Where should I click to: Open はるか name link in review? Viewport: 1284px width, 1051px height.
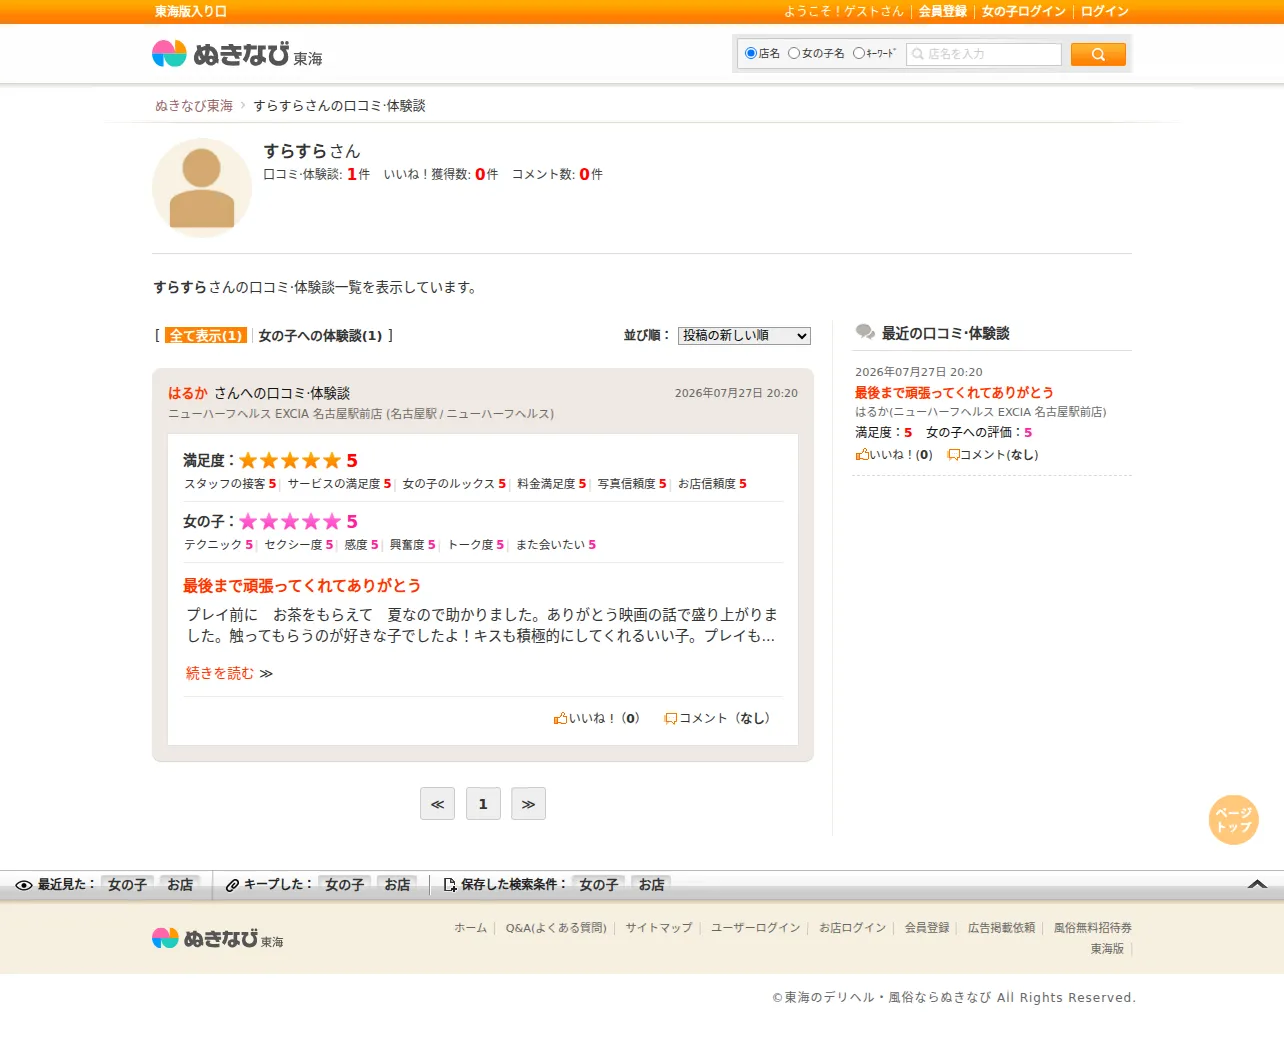(x=188, y=393)
